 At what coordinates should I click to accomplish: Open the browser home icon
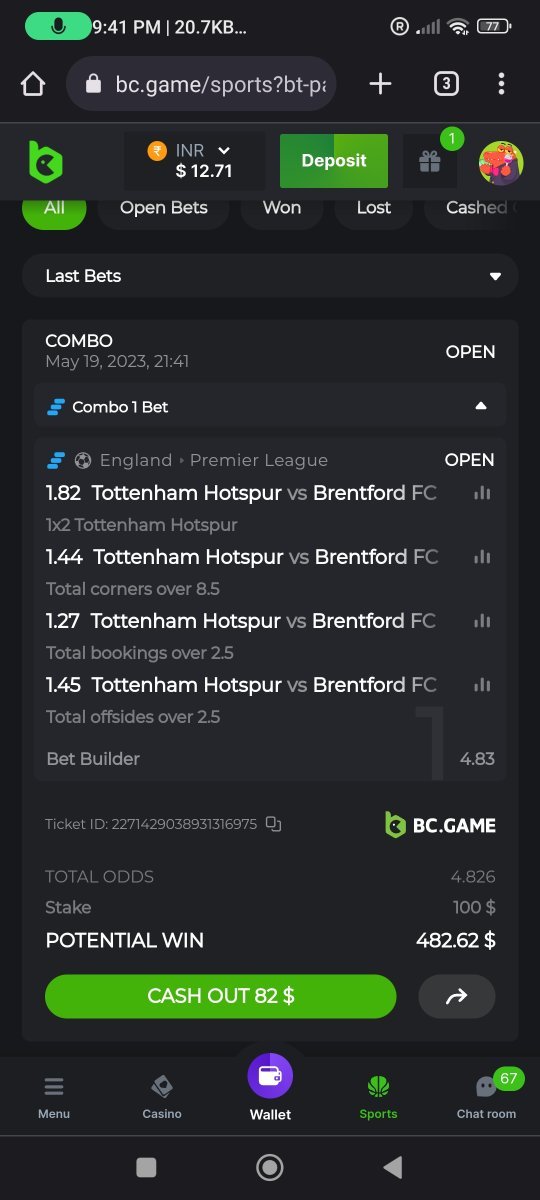coord(33,84)
